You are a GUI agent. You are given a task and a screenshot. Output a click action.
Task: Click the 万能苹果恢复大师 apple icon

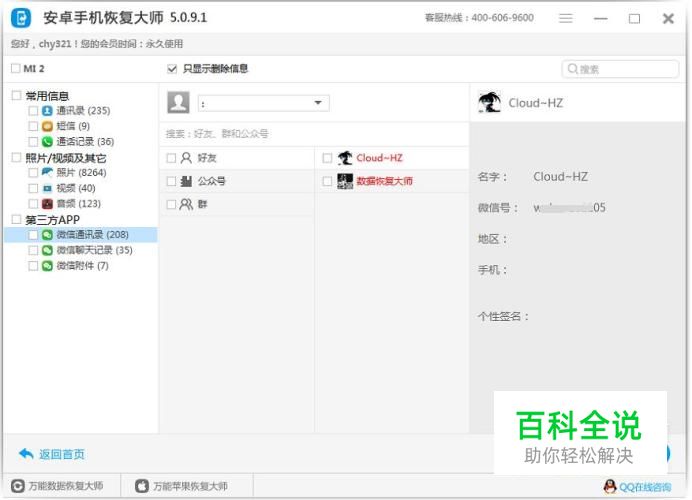click(142, 486)
